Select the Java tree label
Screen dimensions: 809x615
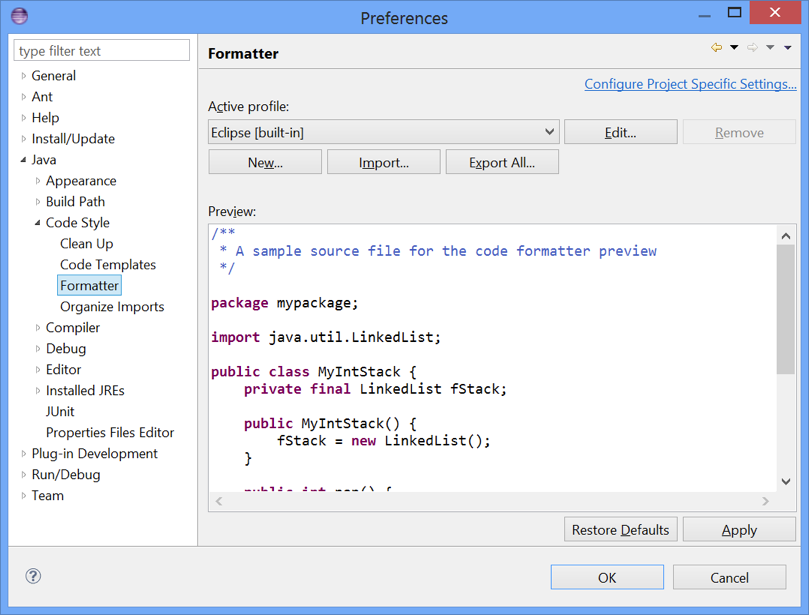44,160
